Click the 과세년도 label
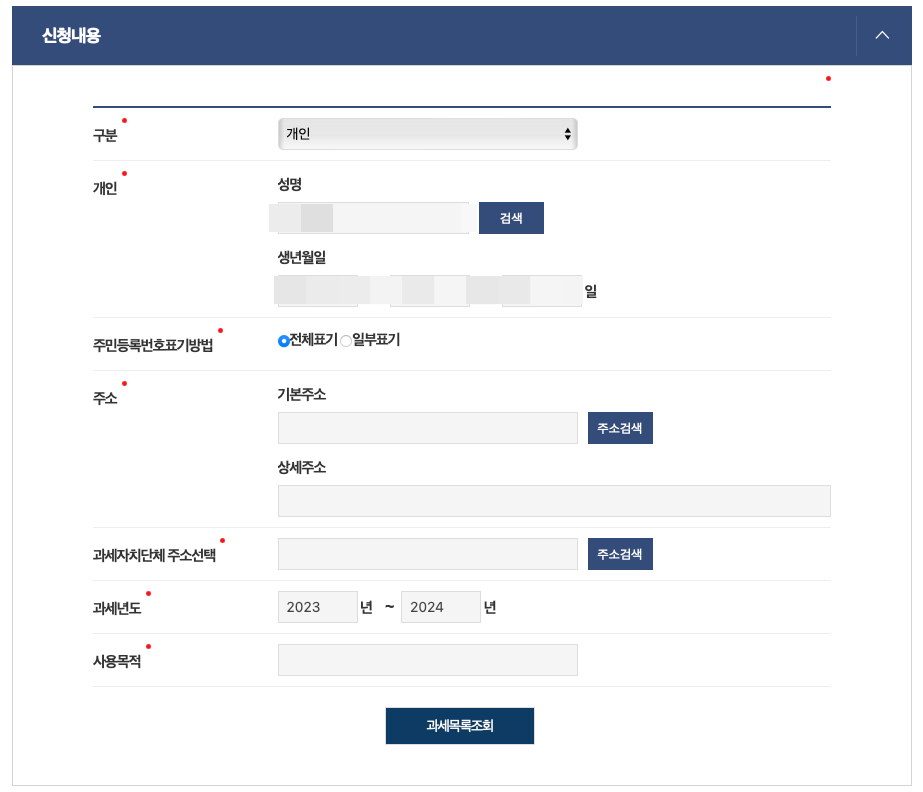 coord(117,608)
